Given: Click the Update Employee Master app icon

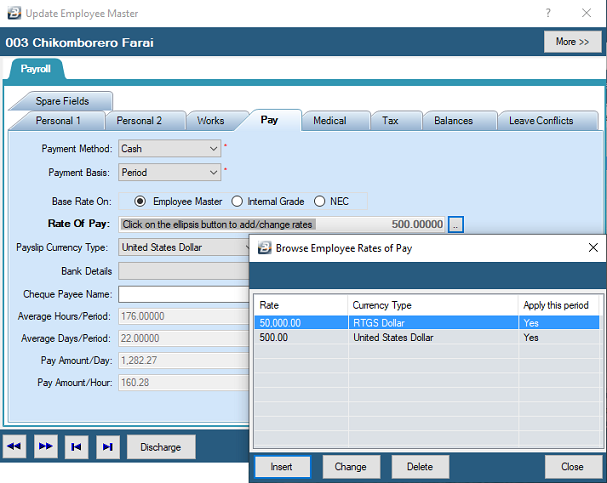Looking at the screenshot, I should pos(14,13).
